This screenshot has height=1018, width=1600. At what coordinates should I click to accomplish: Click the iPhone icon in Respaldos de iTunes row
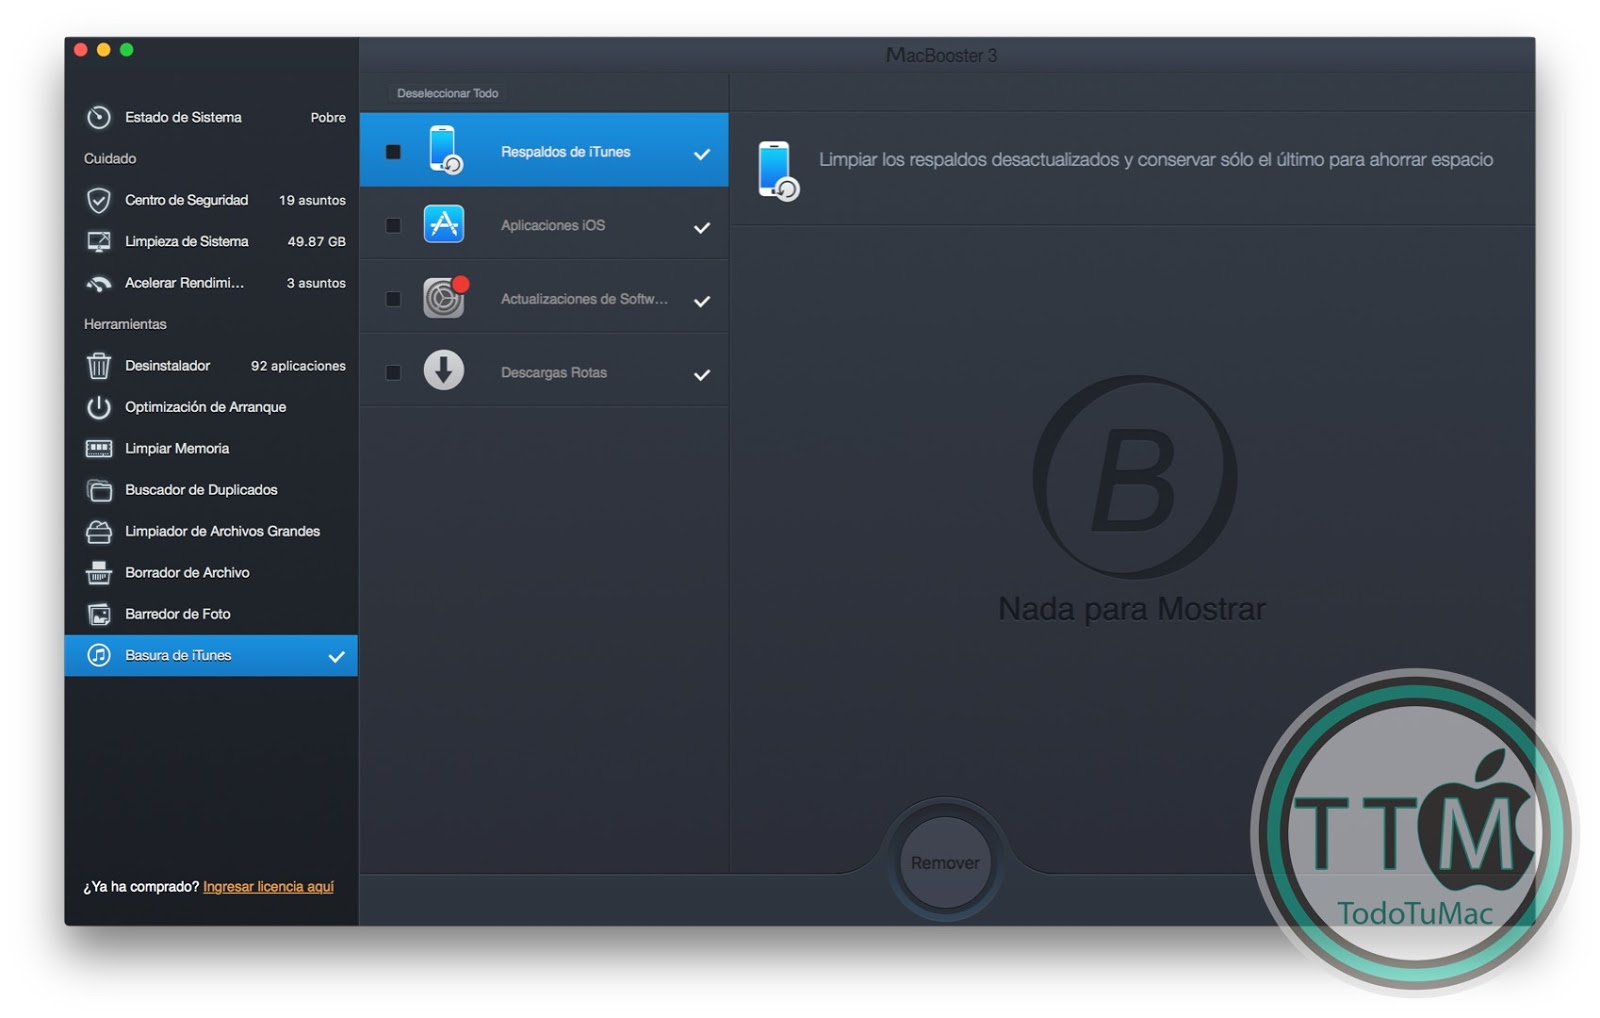pos(444,150)
